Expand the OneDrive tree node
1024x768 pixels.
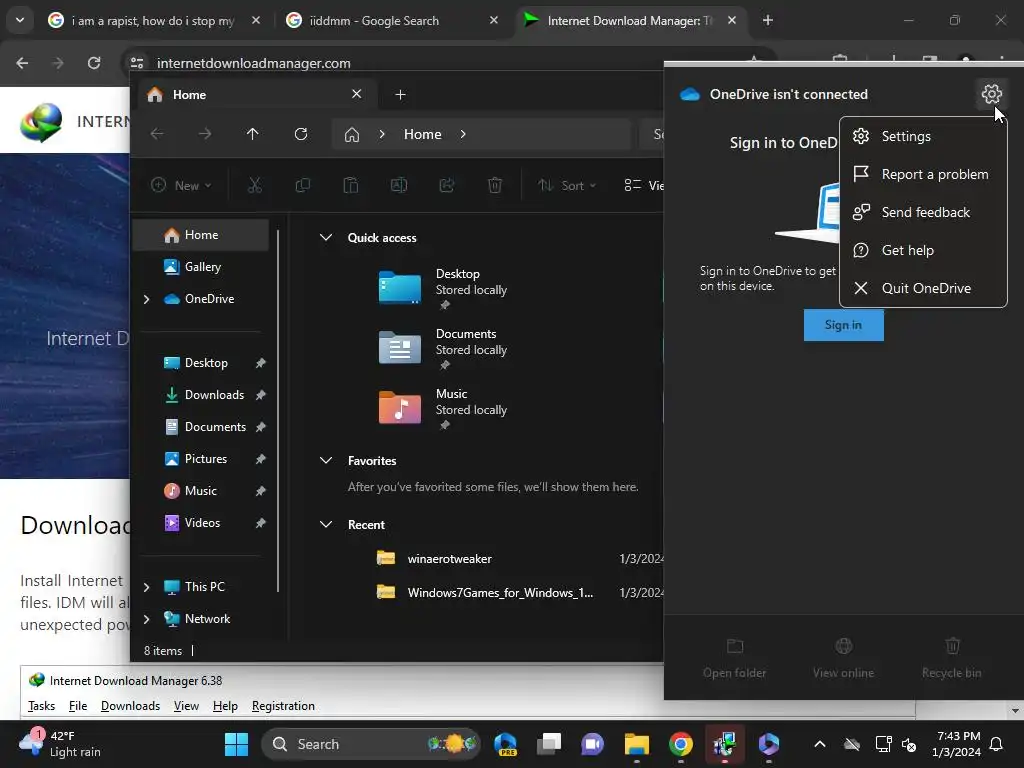coord(146,299)
